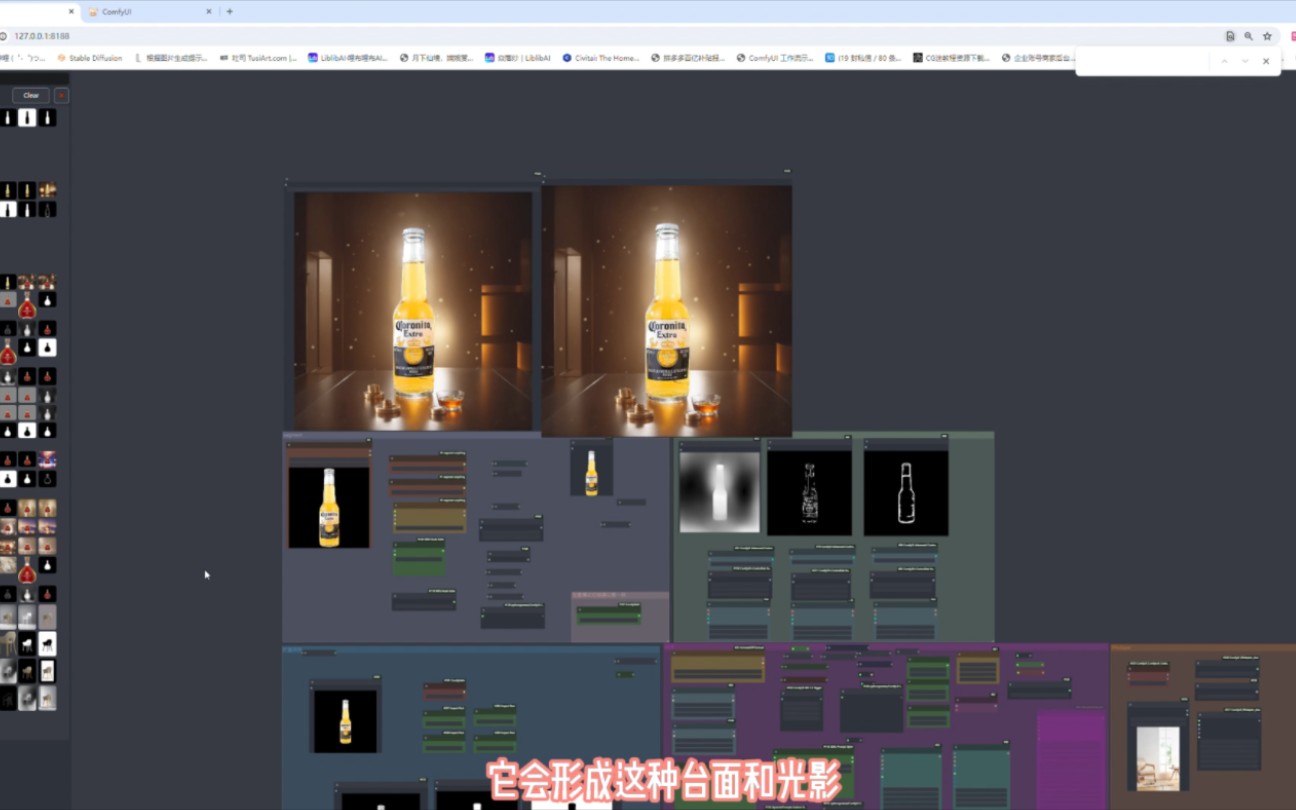Open the zoom magnifier icon in address bar
Screen dimensions: 1296x810
pyautogui.click(x=1249, y=36)
